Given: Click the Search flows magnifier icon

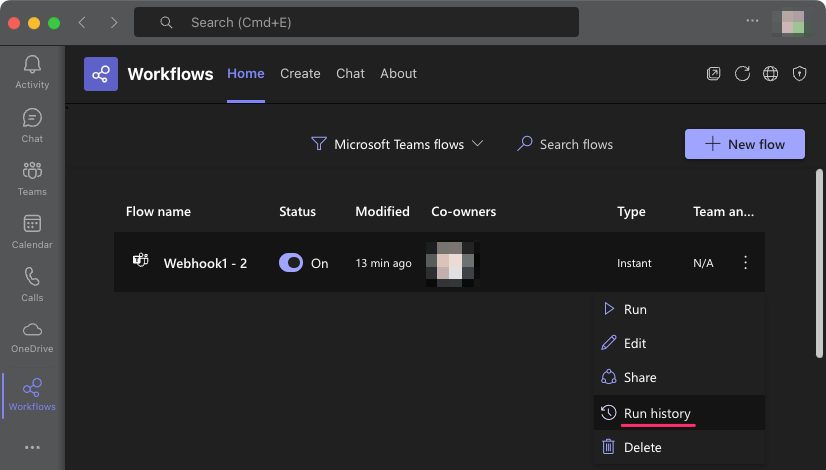Looking at the screenshot, I should click(x=525, y=143).
